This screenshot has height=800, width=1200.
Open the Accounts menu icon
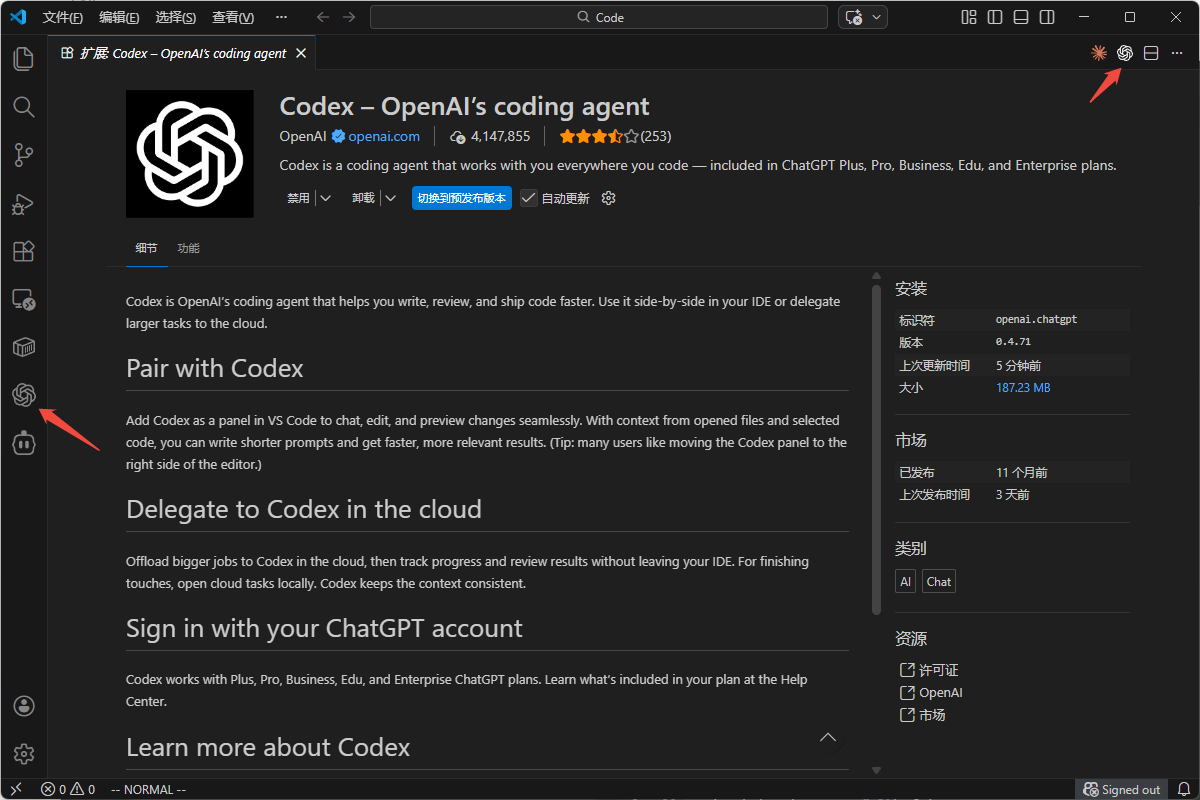24,706
